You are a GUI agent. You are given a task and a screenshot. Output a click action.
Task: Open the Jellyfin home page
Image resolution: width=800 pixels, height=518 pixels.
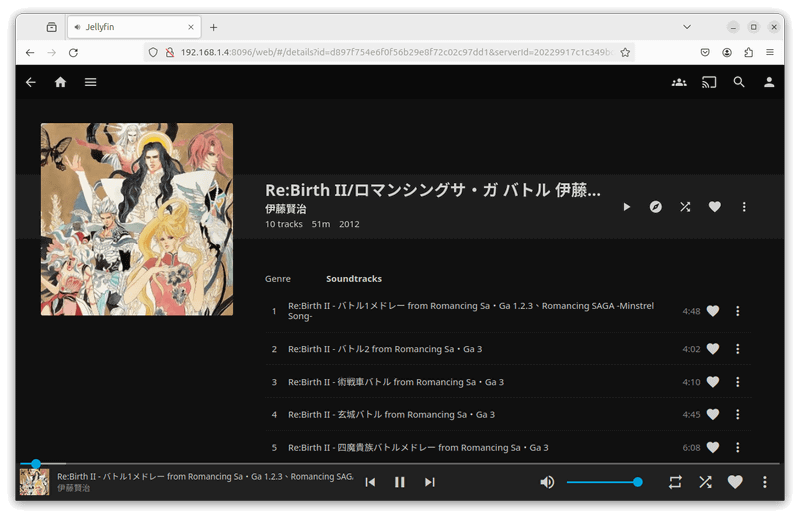pyautogui.click(x=60, y=82)
